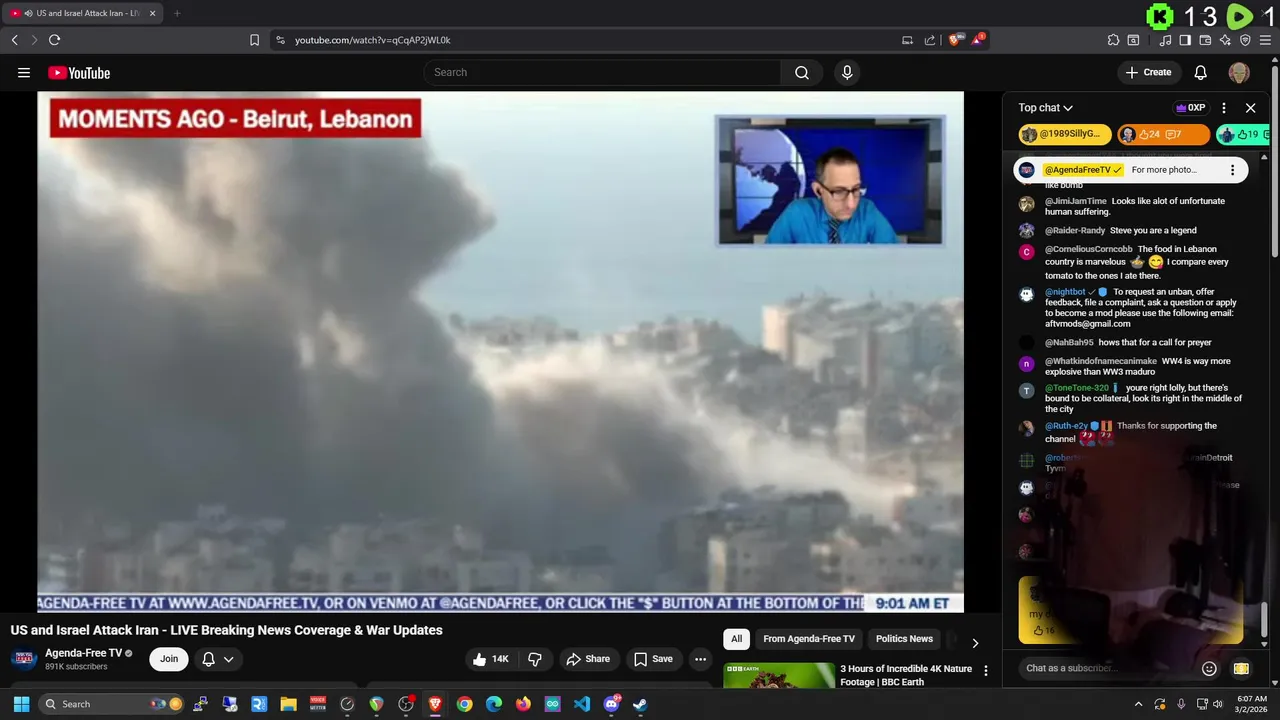
Task: Open Windows Start menu
Action: [21, 704]
